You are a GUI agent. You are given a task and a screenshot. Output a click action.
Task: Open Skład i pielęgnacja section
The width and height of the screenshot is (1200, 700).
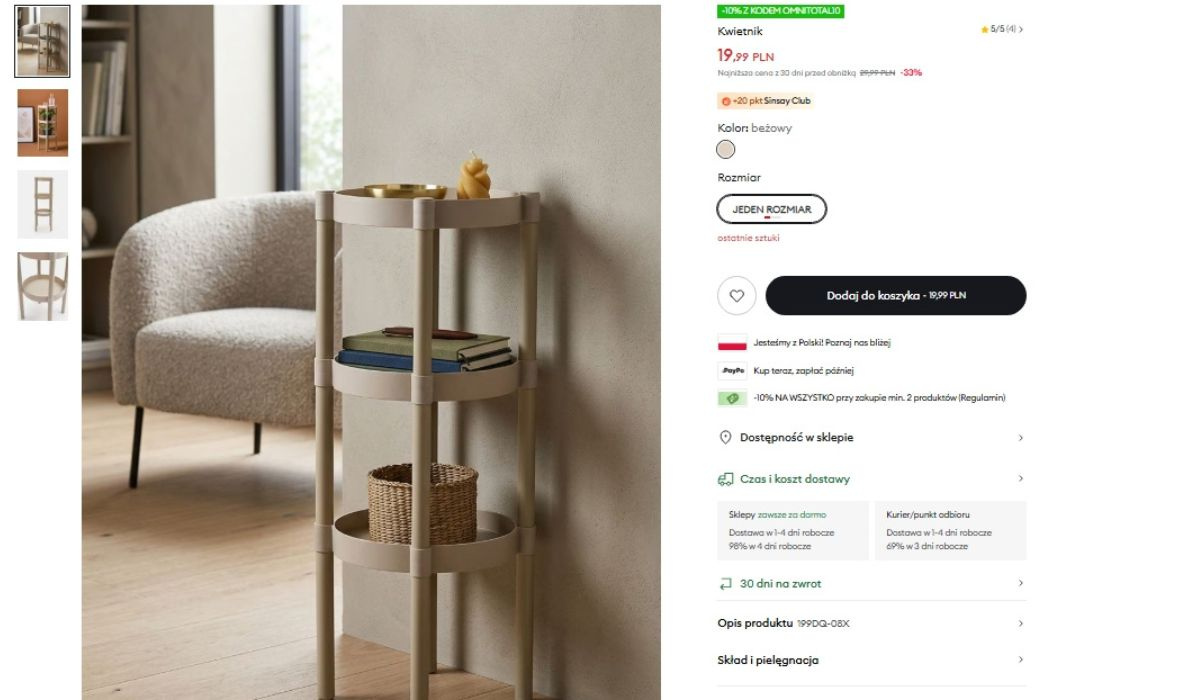(x=872, y=660)
